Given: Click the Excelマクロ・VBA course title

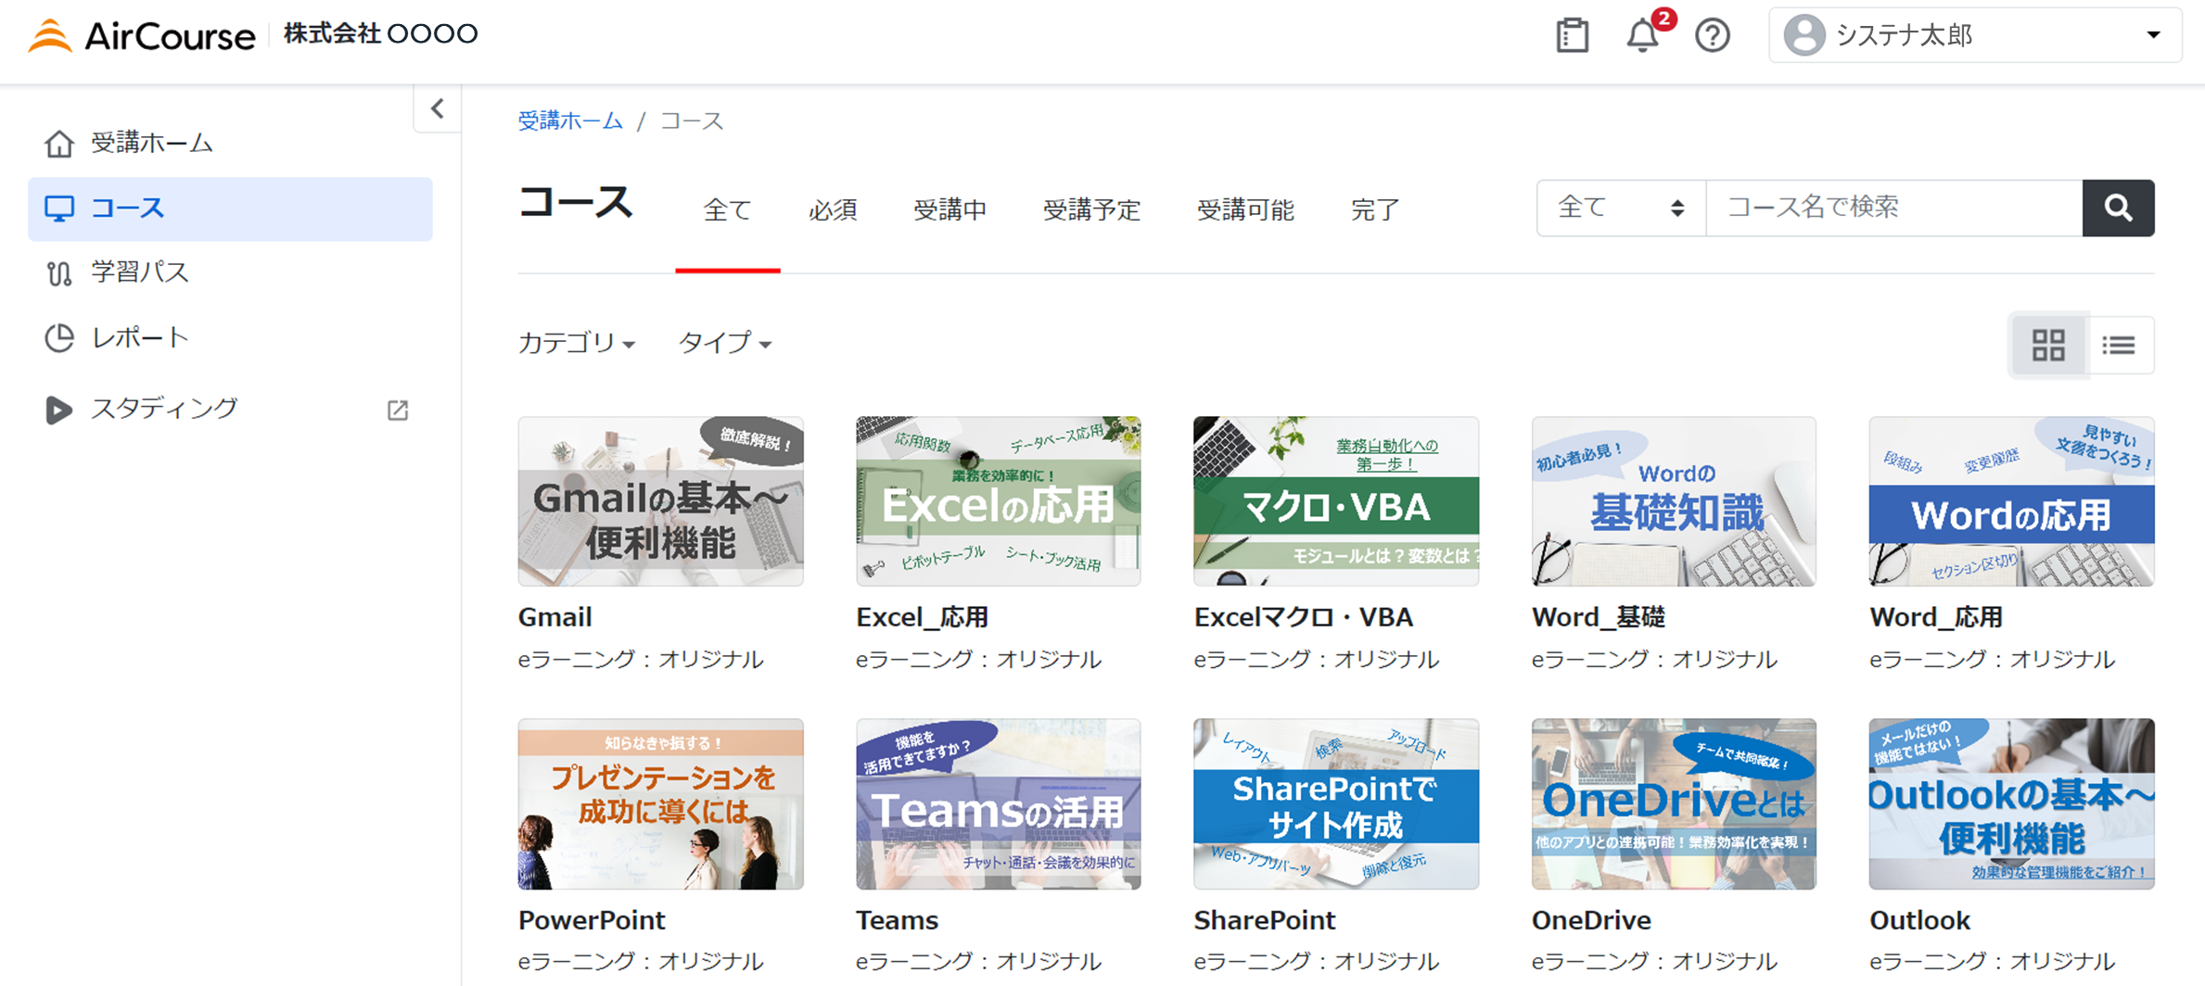Looking at the screenshot, I should point(1303,617).
